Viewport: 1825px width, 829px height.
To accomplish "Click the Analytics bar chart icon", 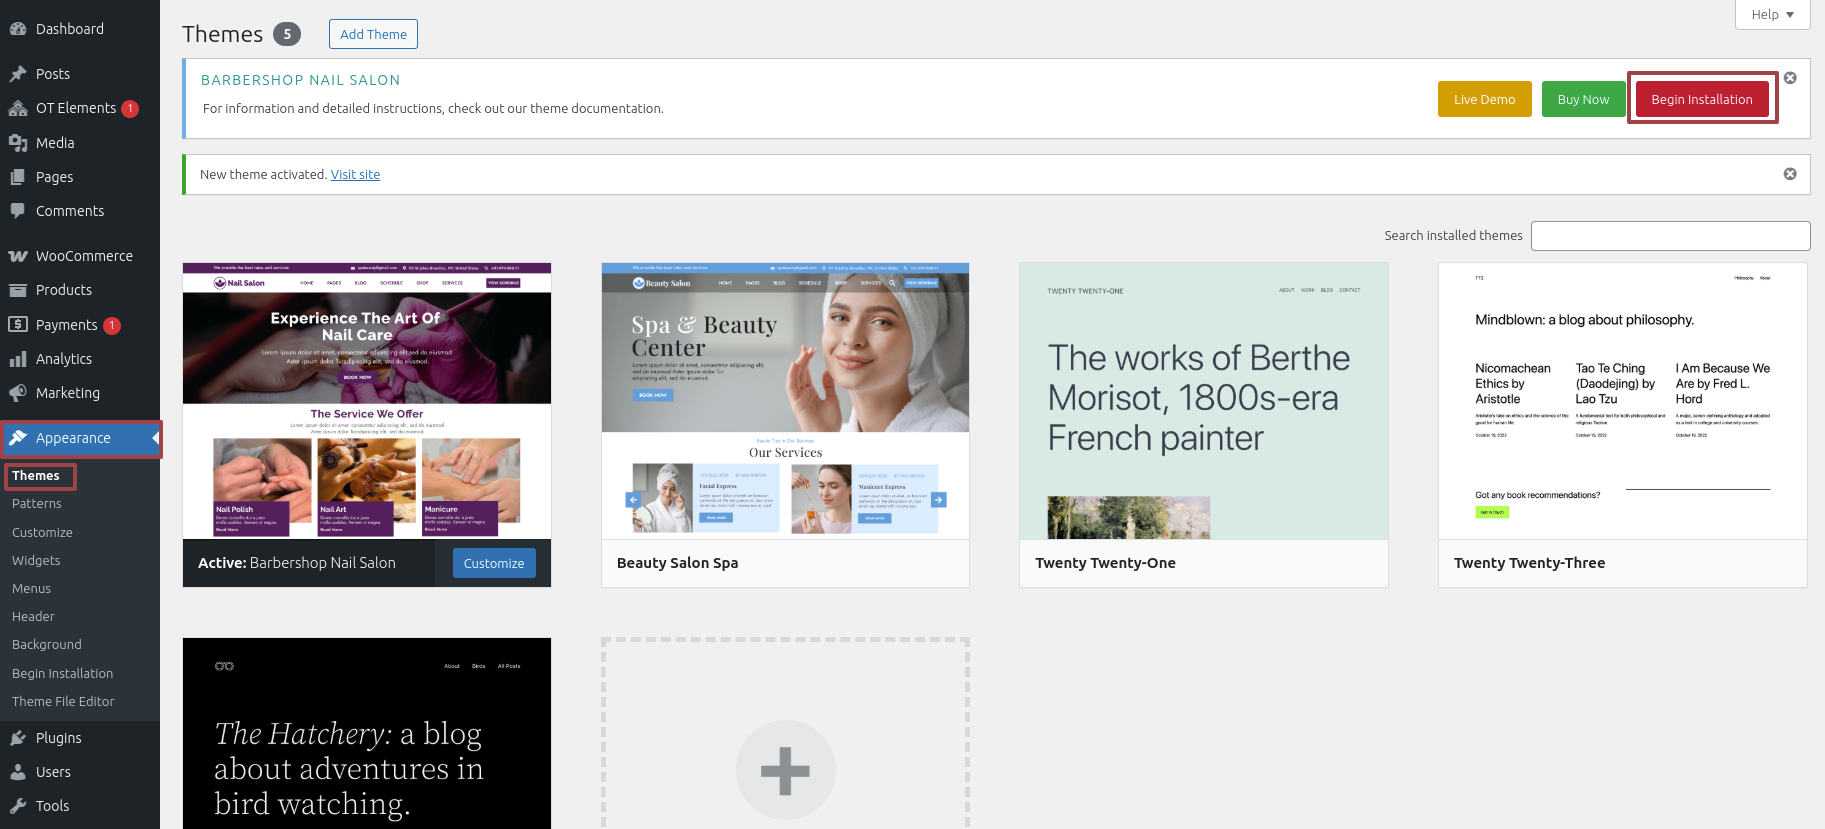I will tap(18, 359).
